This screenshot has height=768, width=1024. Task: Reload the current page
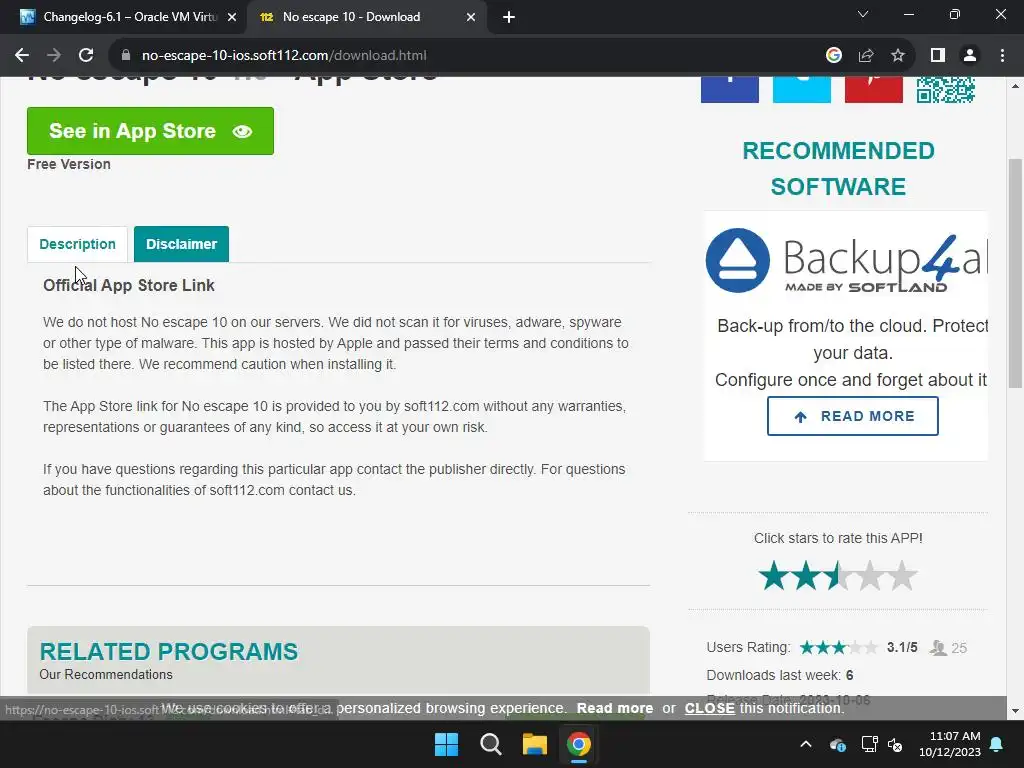[86, 56]
